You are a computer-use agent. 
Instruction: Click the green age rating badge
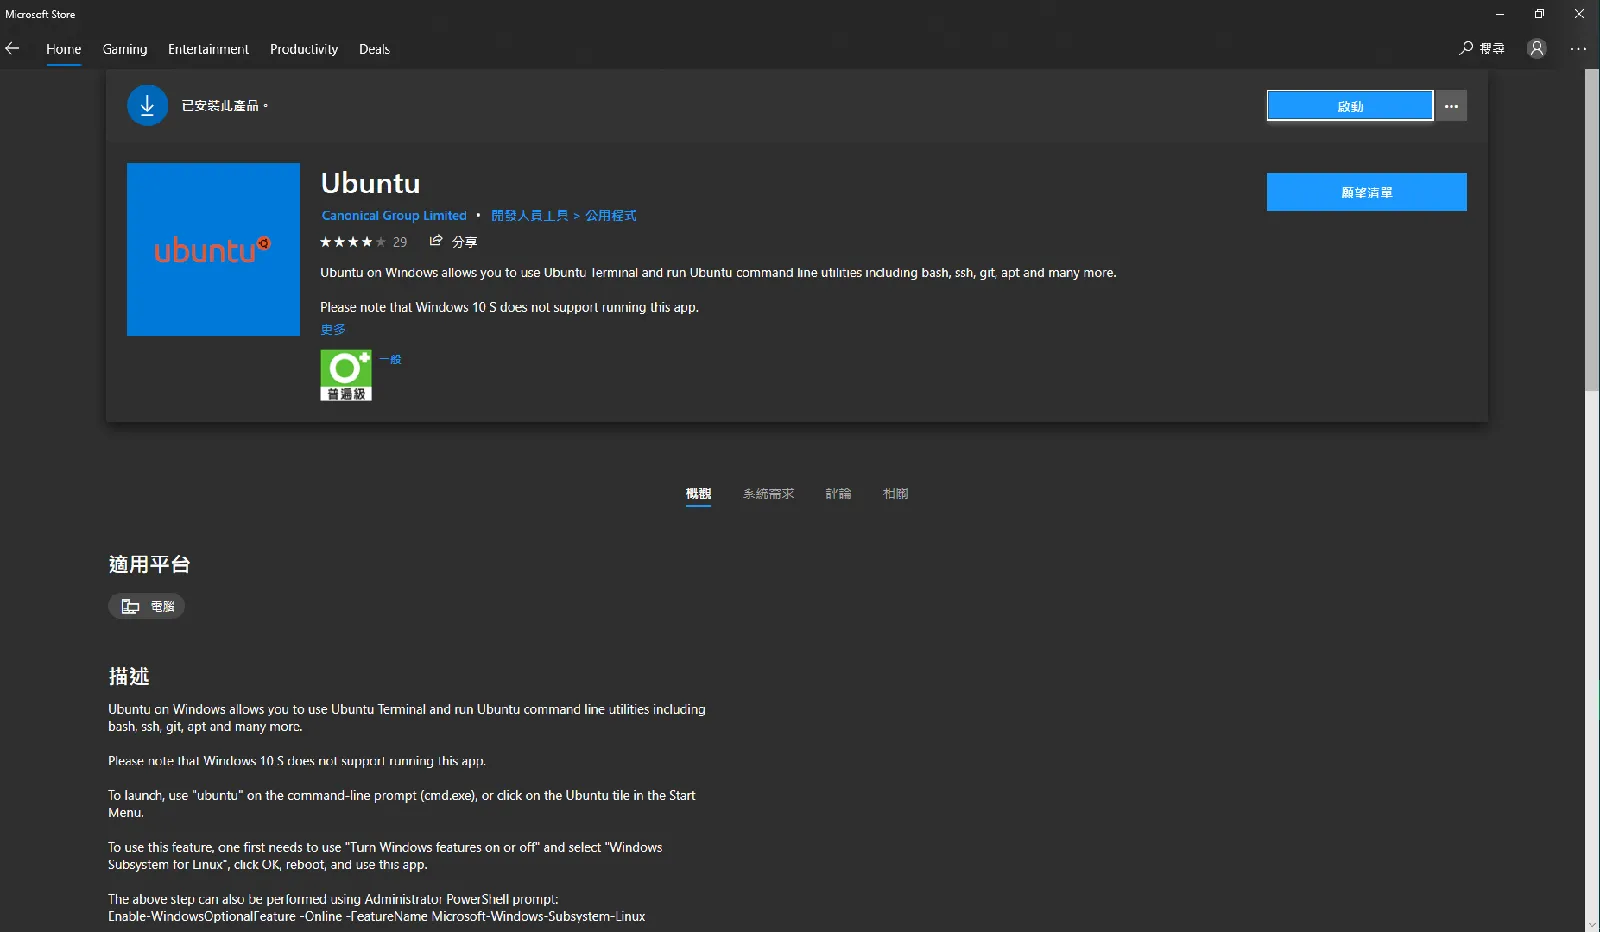coord(346,375)
